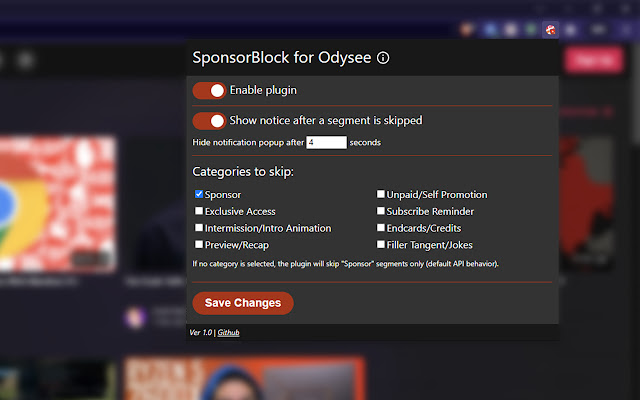Disable the Enable plugin toggle
640x400 pixels.
209,91
